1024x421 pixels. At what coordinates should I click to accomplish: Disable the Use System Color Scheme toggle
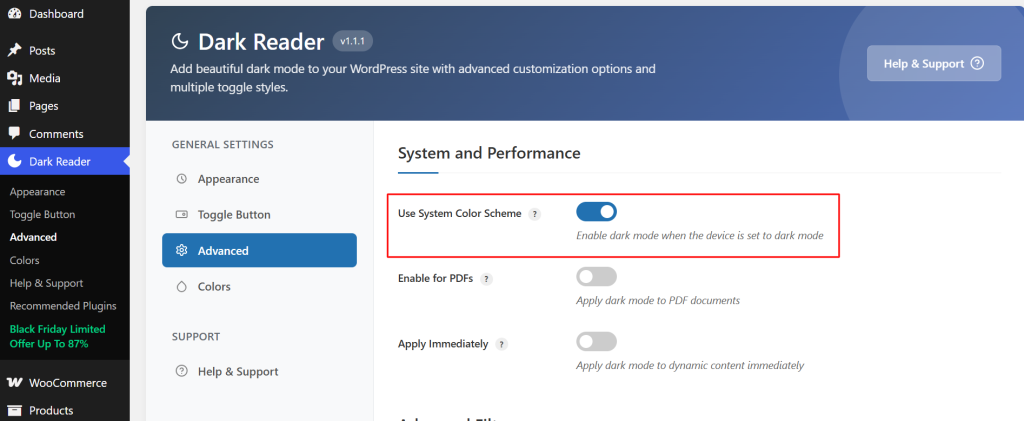click(596, 211)
